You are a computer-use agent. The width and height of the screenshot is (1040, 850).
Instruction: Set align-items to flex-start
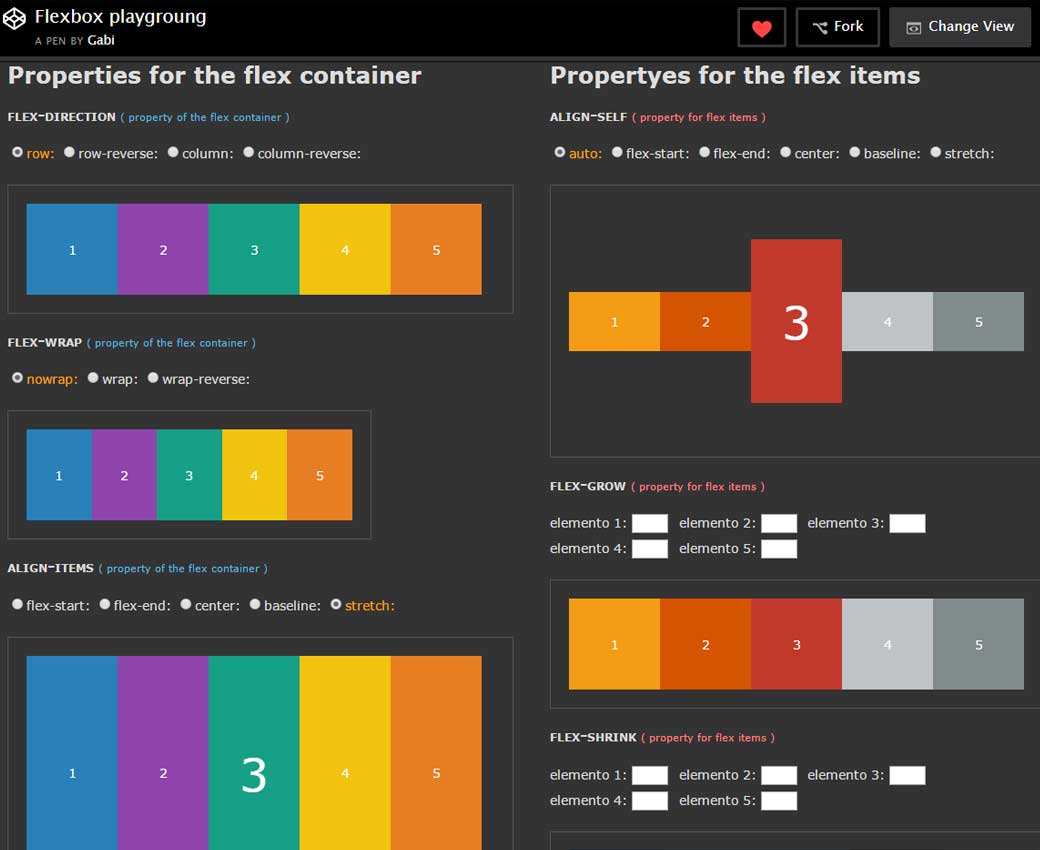(17, 605)
